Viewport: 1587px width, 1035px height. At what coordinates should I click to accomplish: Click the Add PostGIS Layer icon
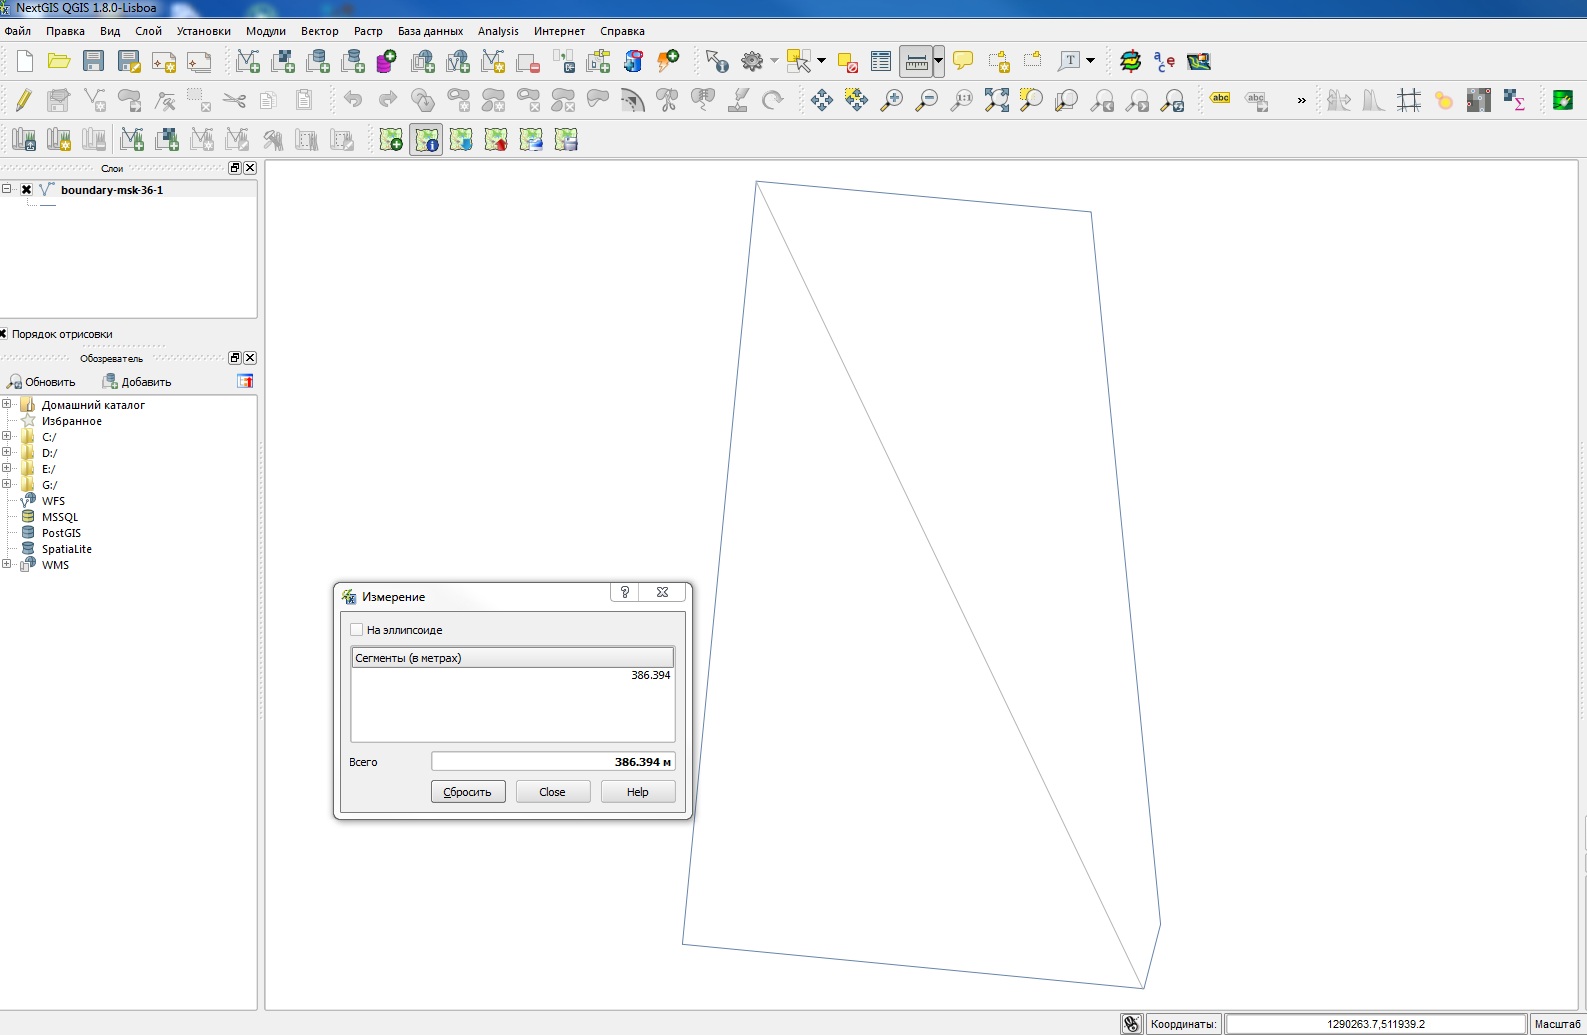pos(318,62)
